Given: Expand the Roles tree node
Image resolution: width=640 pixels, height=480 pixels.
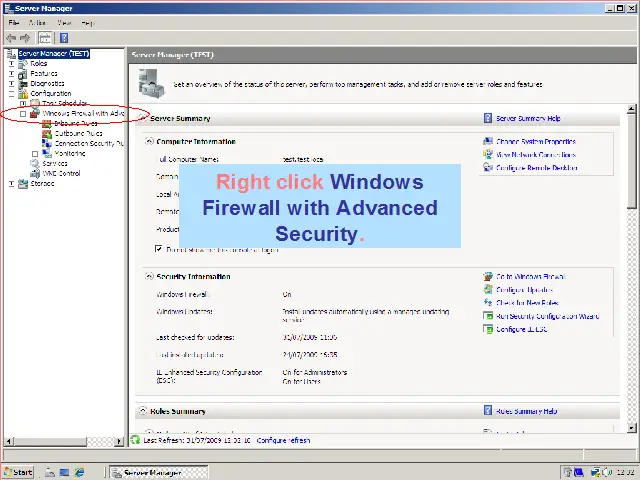Looking at the screenshot, I should pos(11,64).
